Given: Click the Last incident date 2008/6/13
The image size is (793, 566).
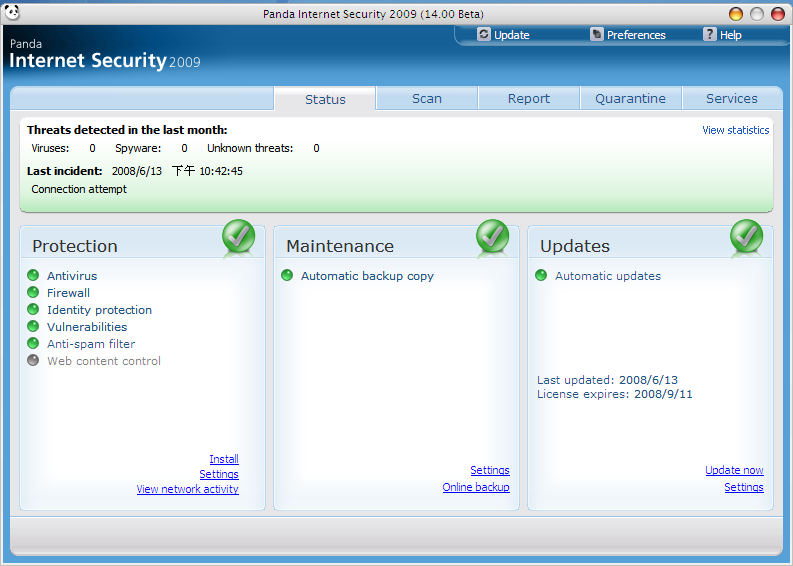Looking at the screenshot, I should click(137, 171).
